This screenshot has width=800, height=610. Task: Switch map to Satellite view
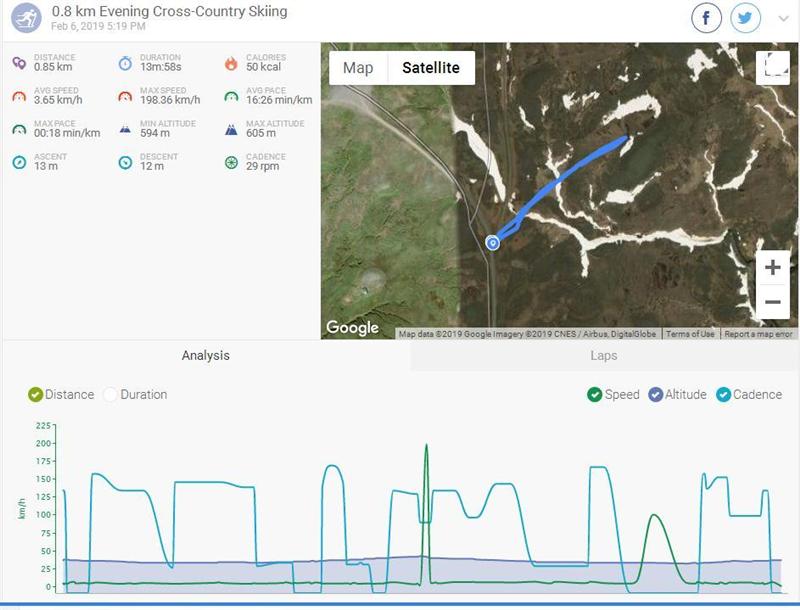(431, 68)
